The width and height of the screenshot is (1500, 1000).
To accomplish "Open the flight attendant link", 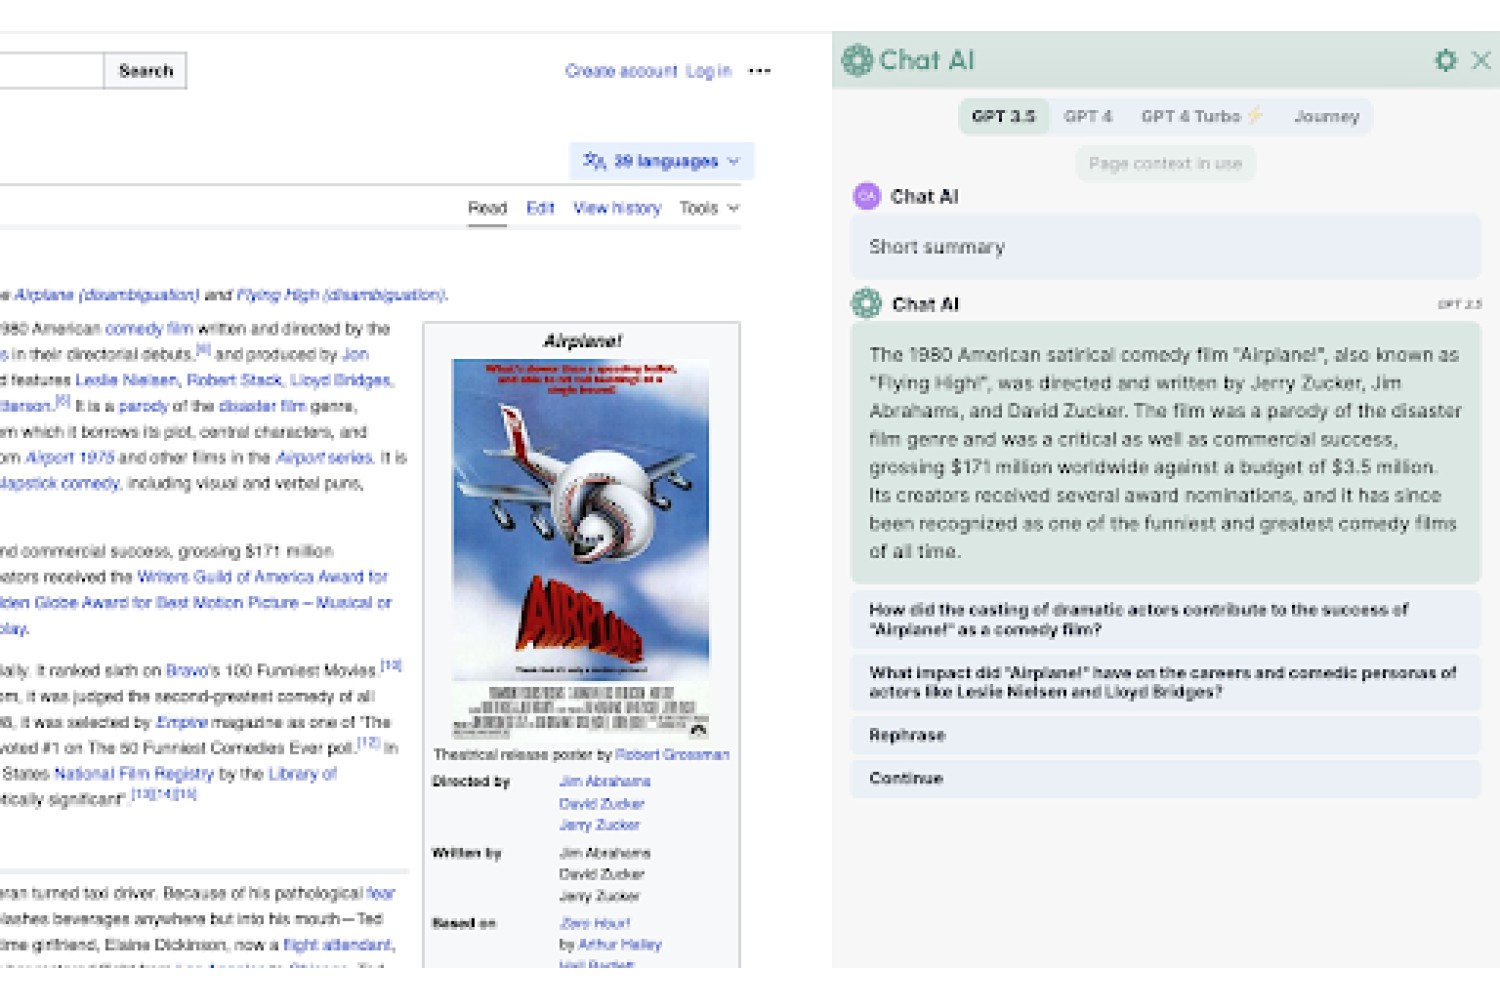I will (x=339, y=945).
